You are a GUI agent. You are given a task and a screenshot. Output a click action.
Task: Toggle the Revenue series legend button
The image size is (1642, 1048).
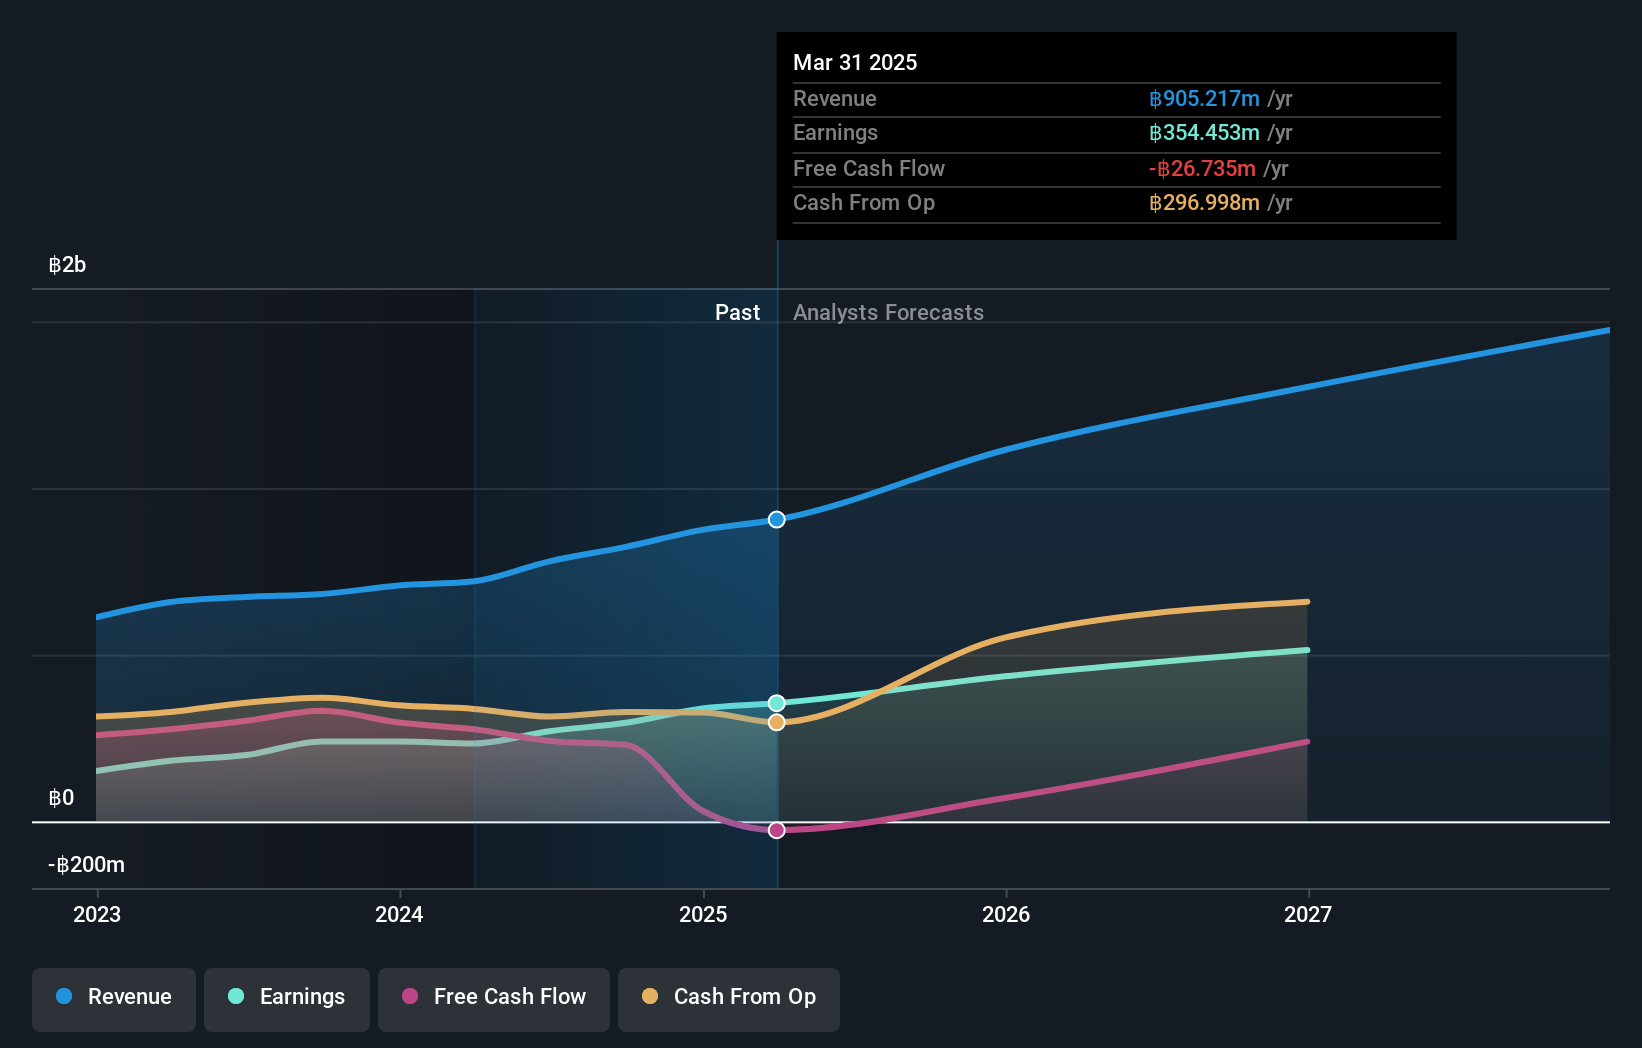point(114,999)
